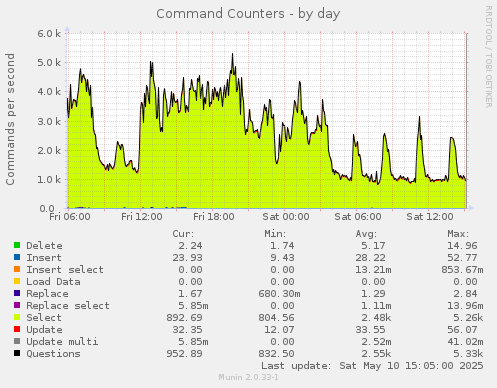Click the Questions max value 5.33k
This screenshot has width=497, height=388.
coord(468,354)
